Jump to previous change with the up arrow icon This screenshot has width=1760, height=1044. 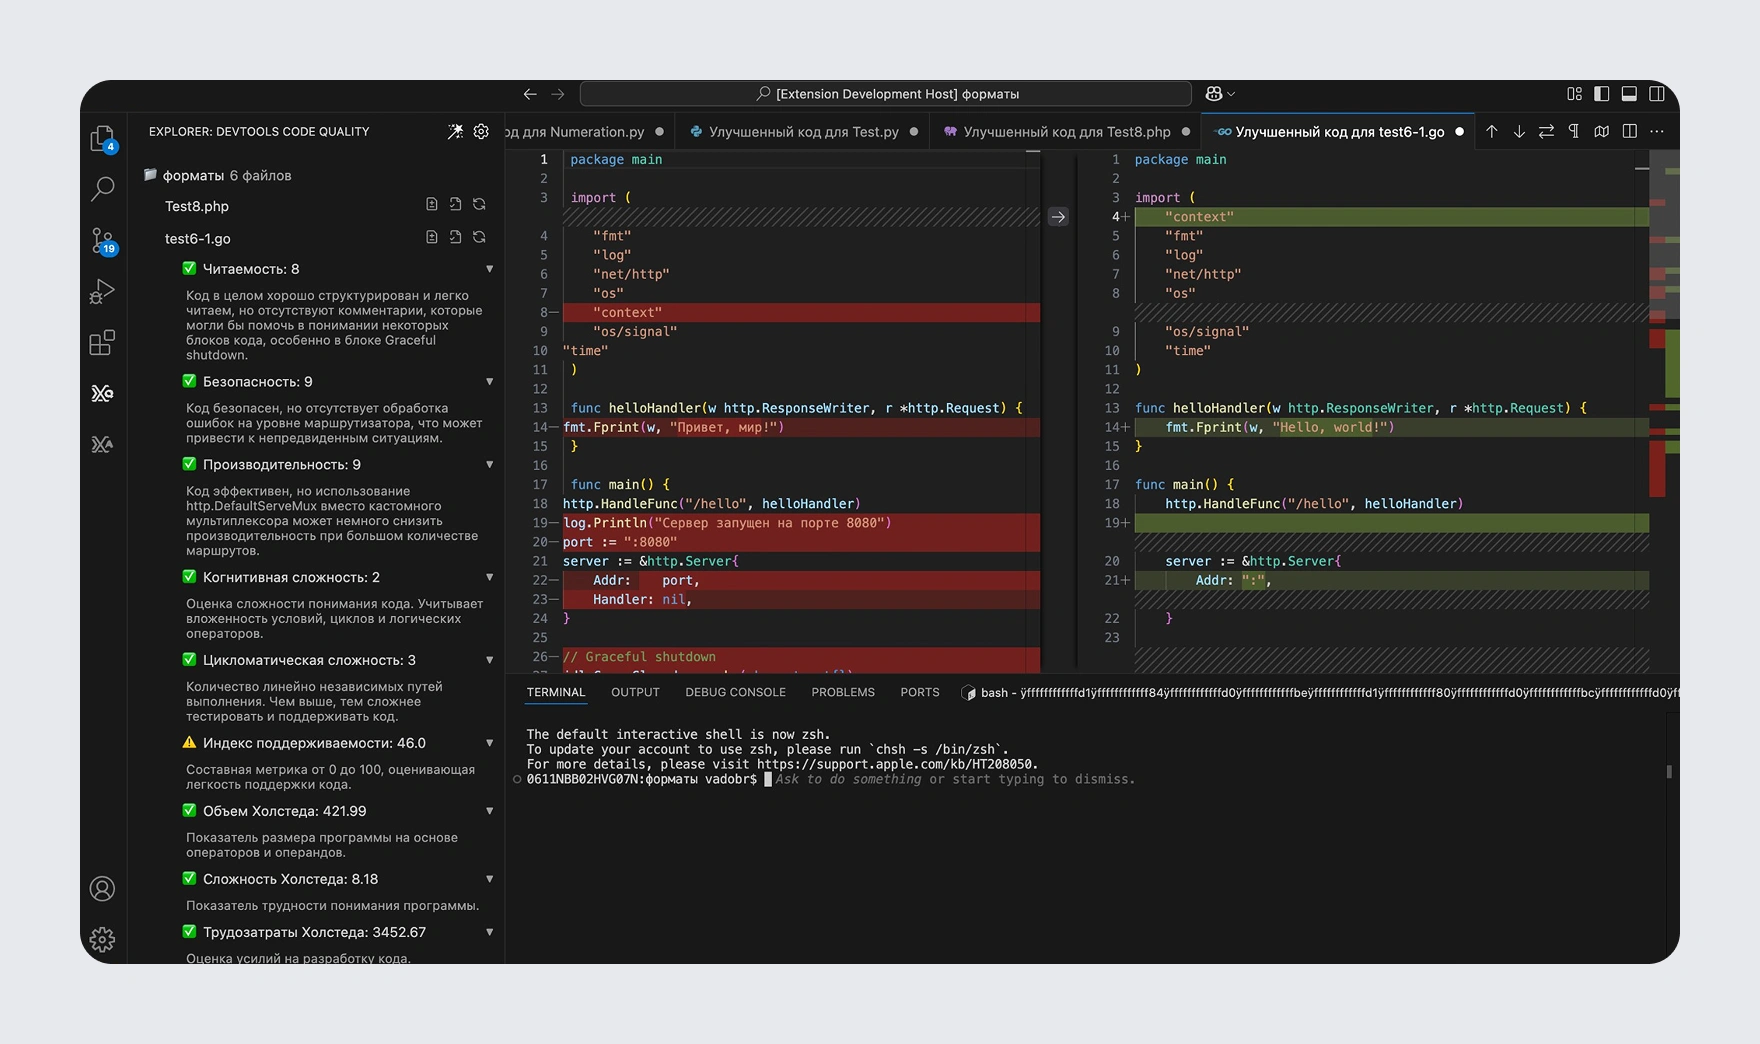tap(1491, 131)
